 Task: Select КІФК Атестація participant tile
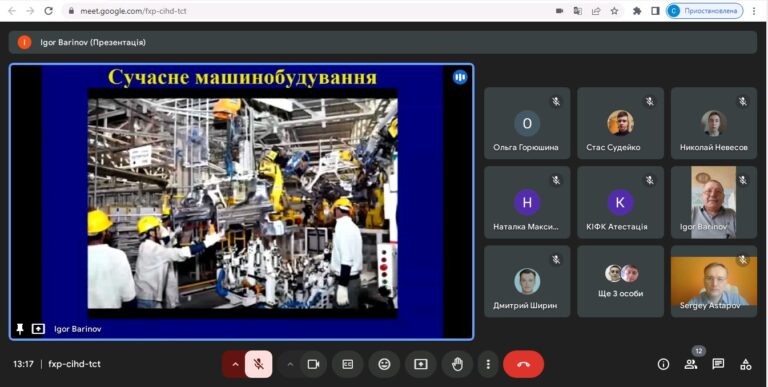coord(620,202)
